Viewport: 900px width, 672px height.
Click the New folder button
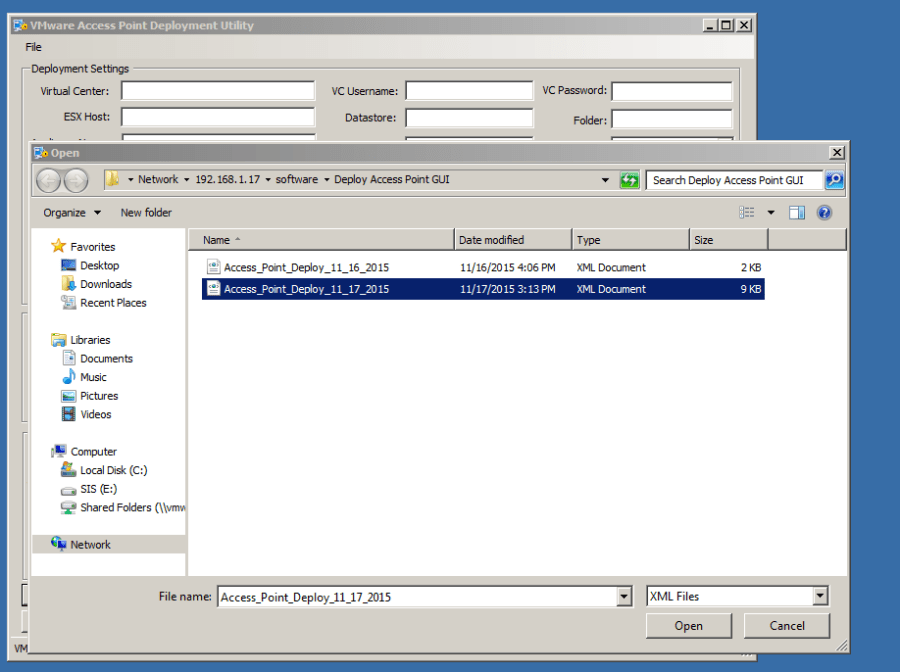(146, 212)
